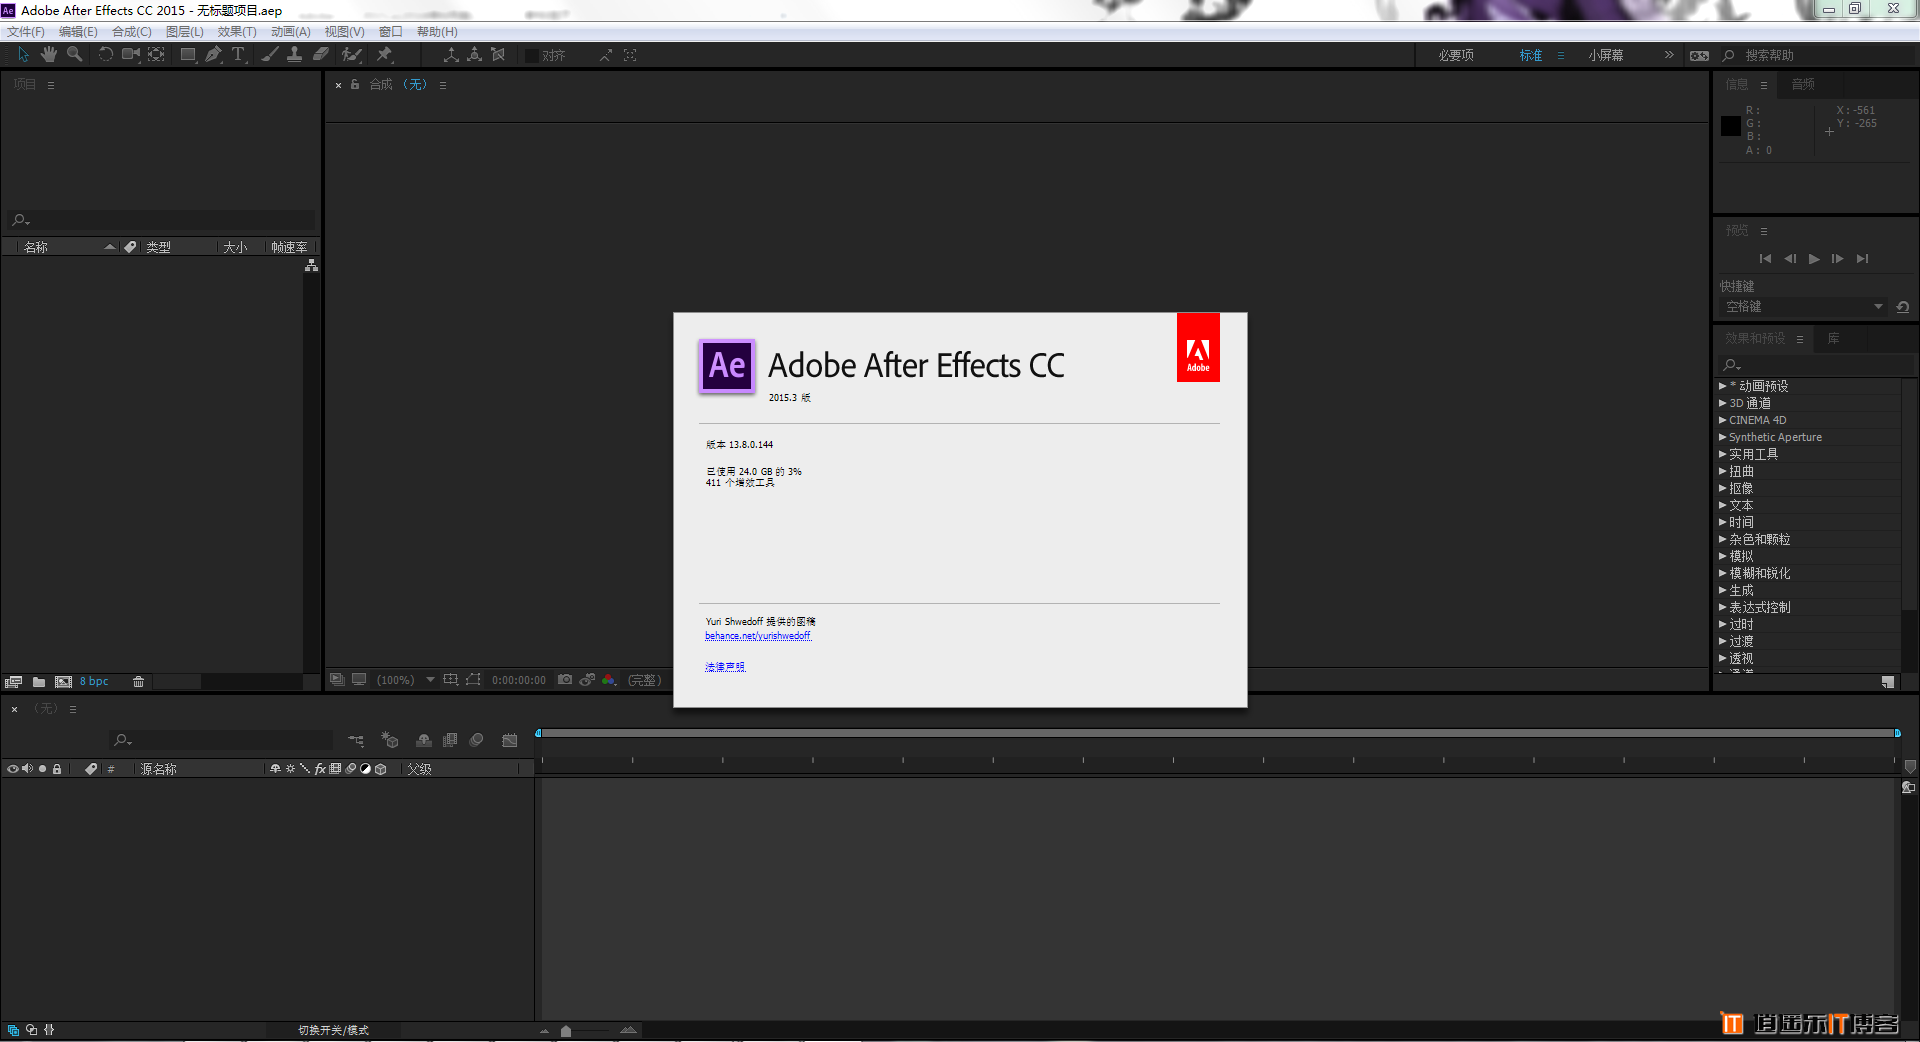
Task: Select the Selection arrow tool
Action: pyautogui.click(x=23, y=55)
